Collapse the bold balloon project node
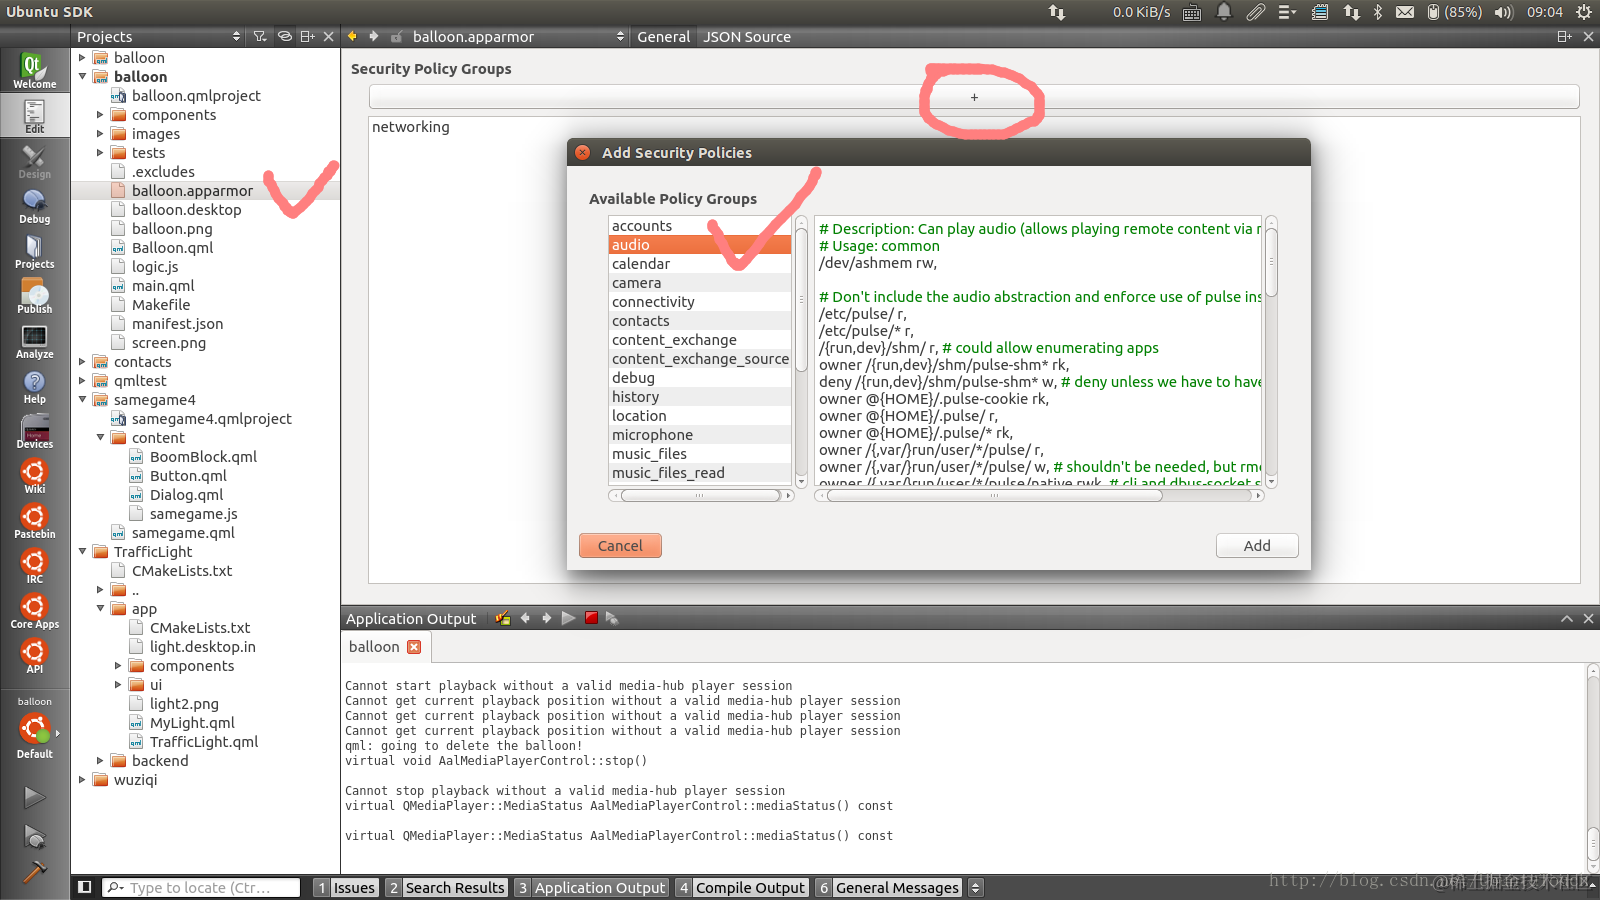The height and width of the screenshot is (900, 1600). coord(82,77)
